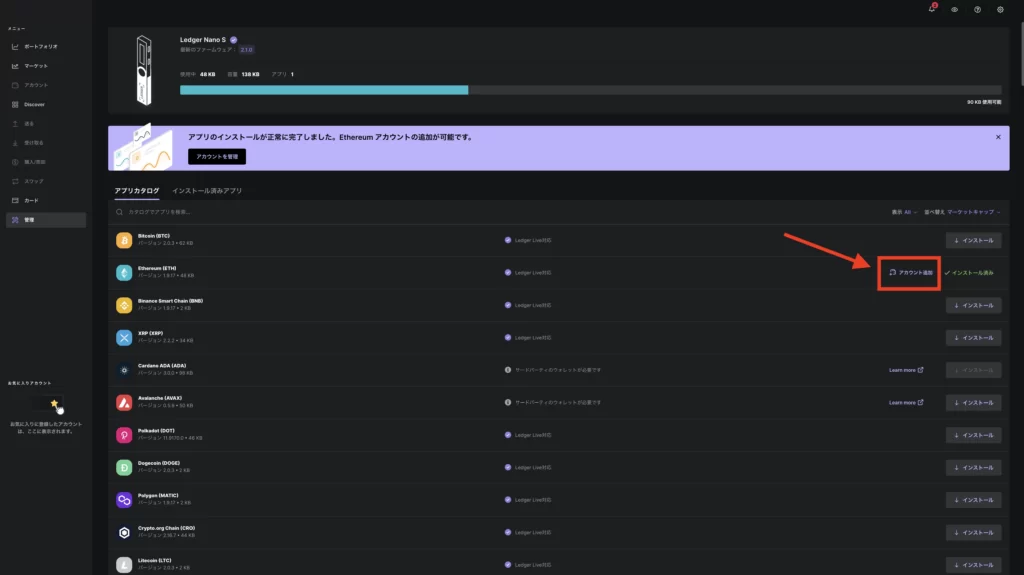Install the Avalanche (AVAX) app
Viewport: 1024px width, 575px height.
(973, 402)
